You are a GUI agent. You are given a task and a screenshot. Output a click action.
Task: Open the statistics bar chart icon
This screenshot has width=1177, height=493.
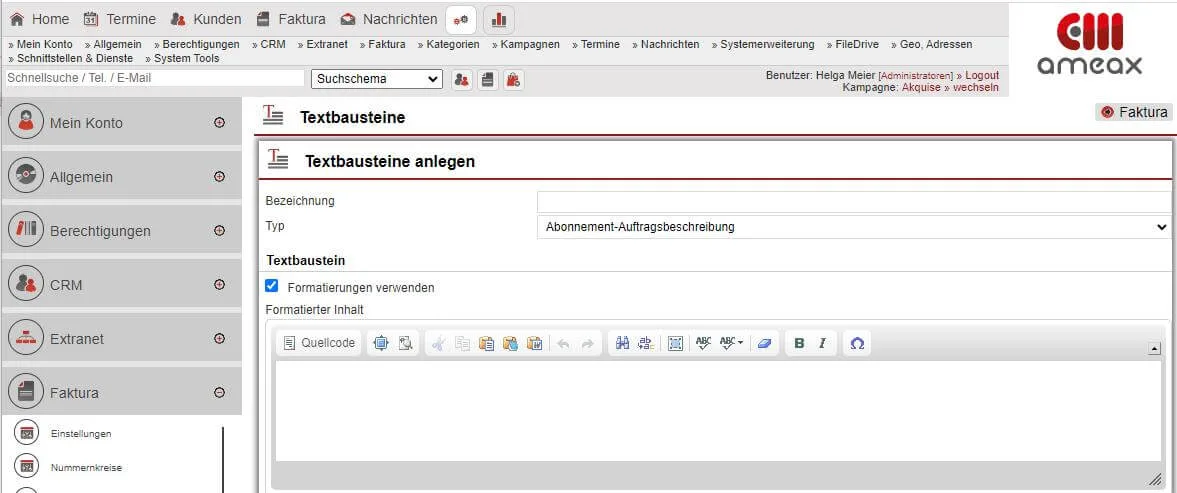(x=498, y=19)
